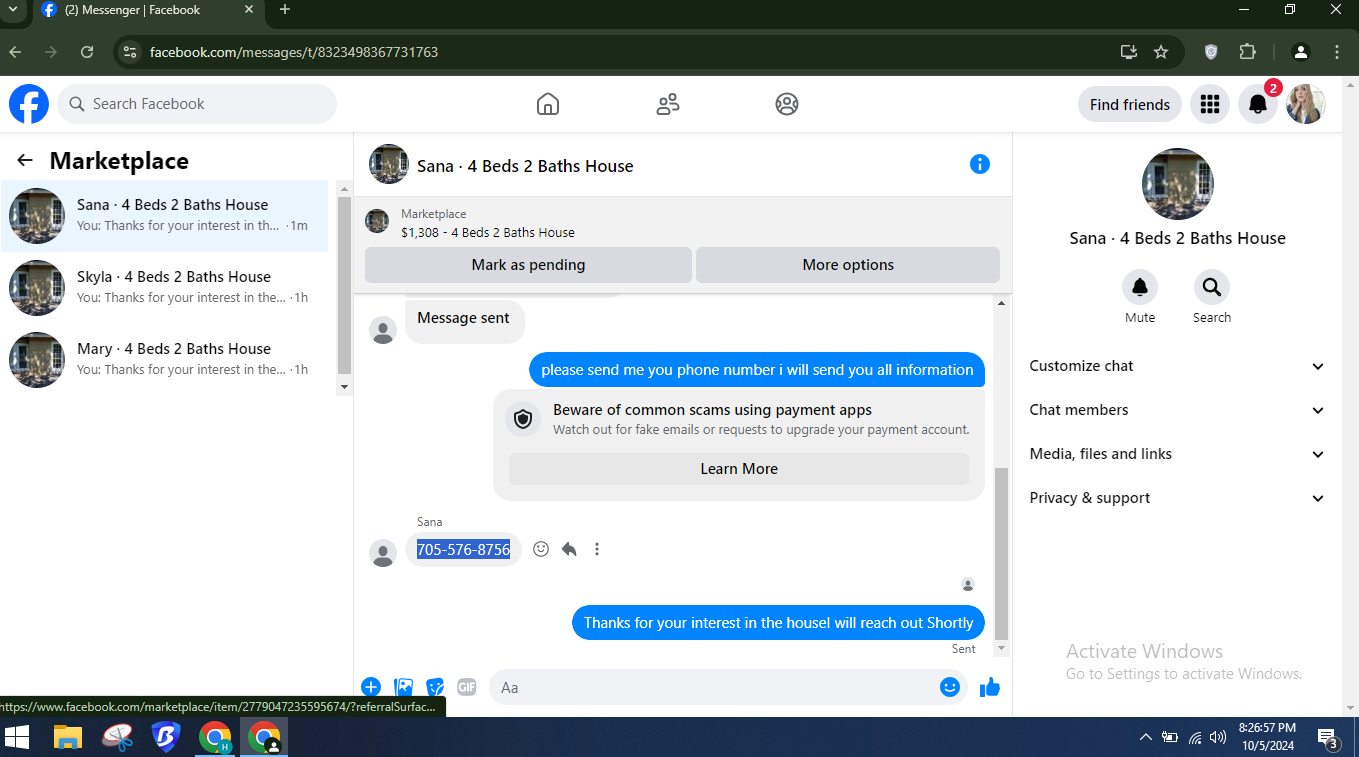The height and width of the screenshot is (757, 1359).
Task: Reload the page in Chrome
Action: (x=87, y=52)
